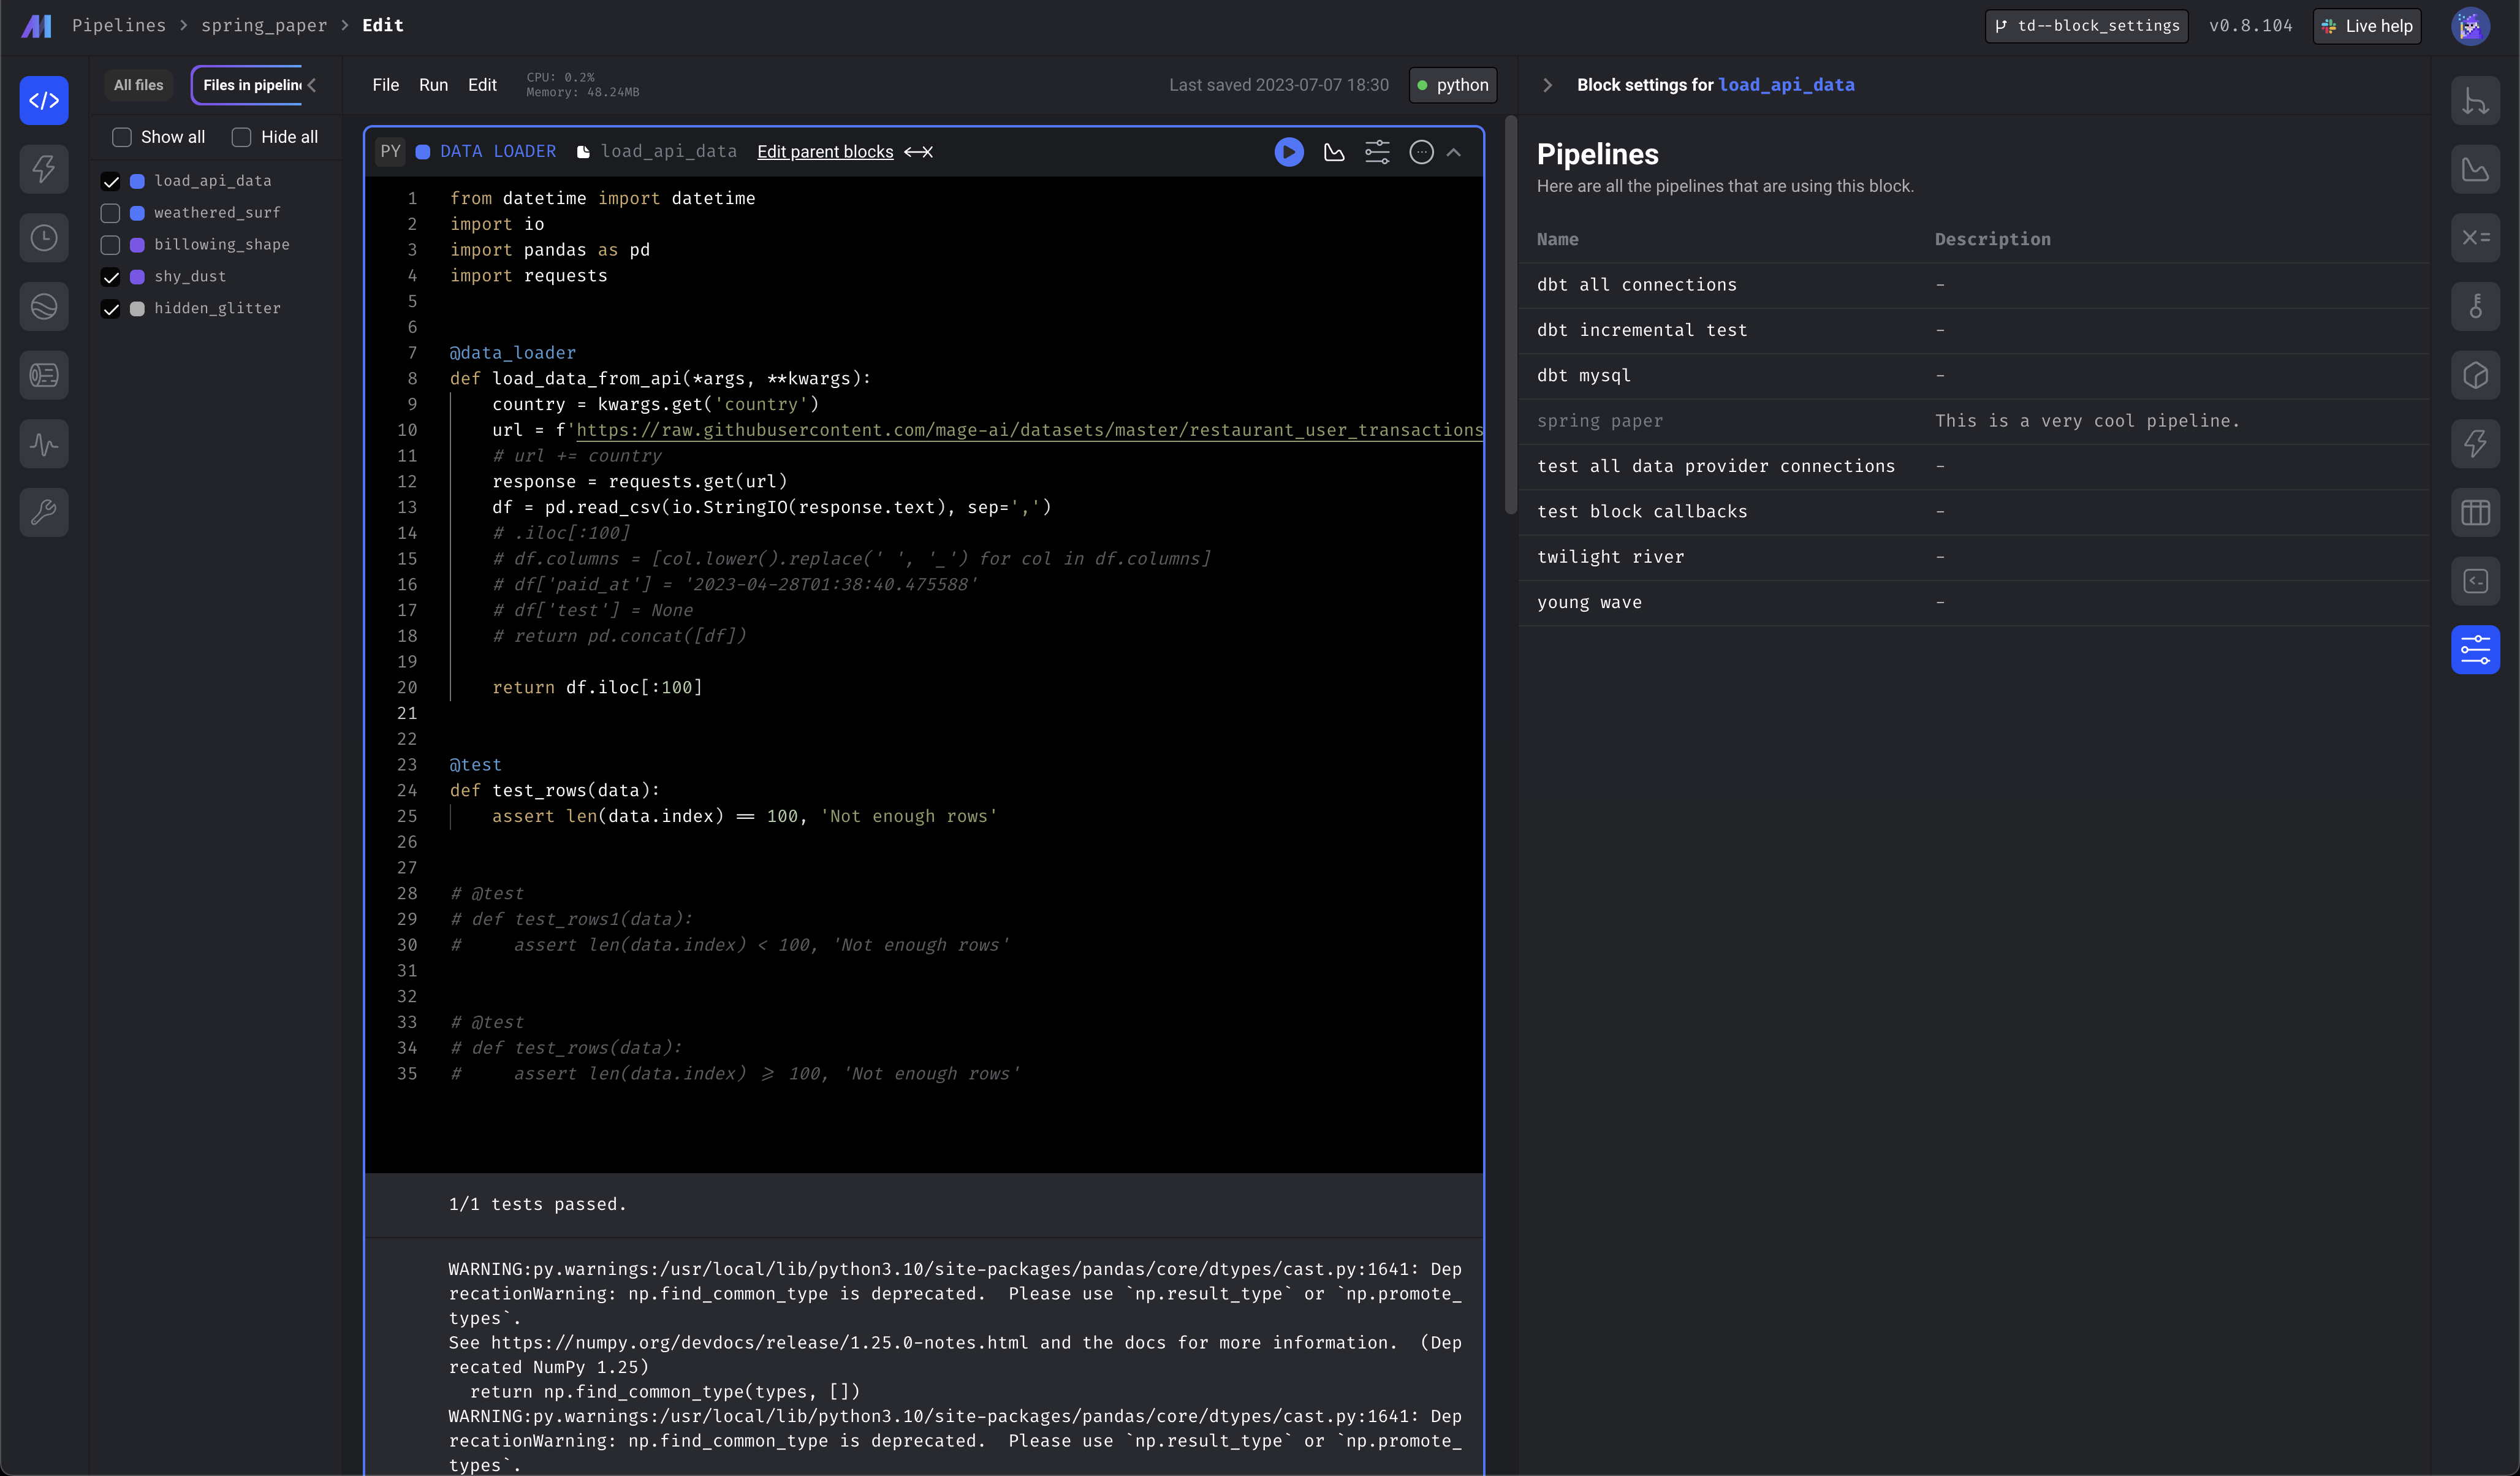Add a chart for the load_api_data block
The width and height of the screenshot is (2520, 1476).
pyautogui.click(x=1334, y=152)
